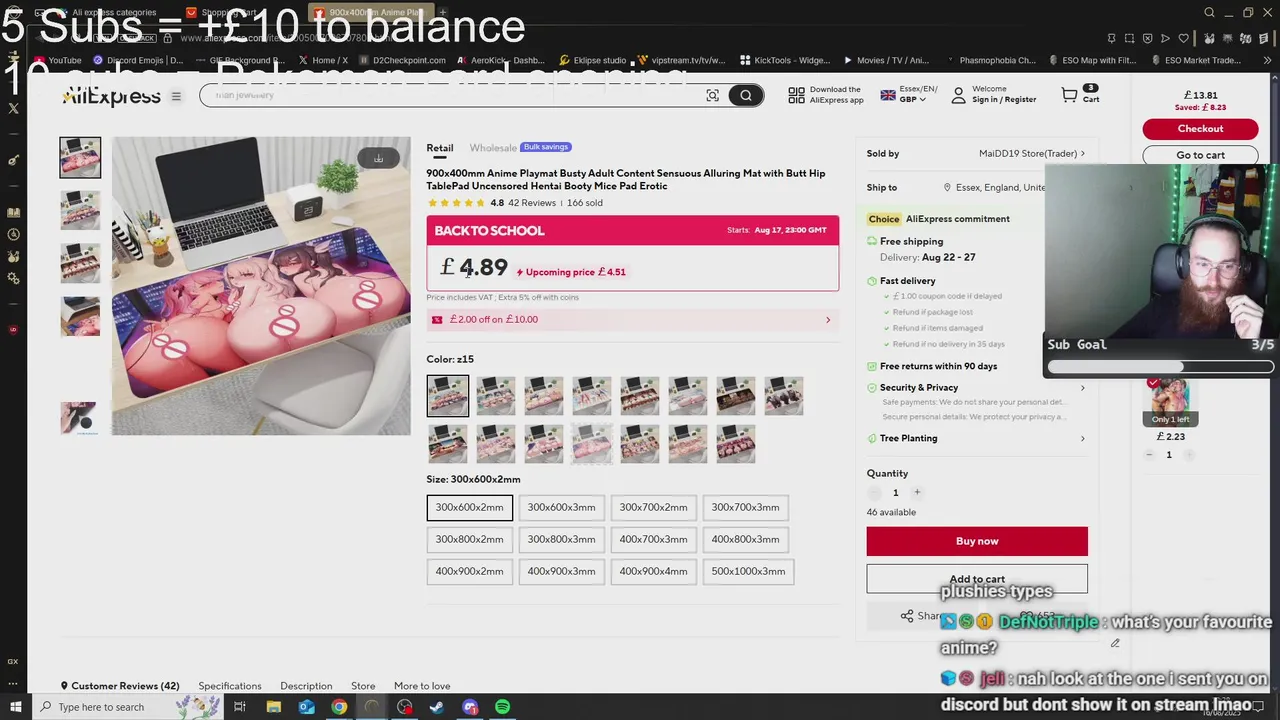Open Windows Start menu
The width and height of the screenshot is (1280, 720).
click(14, 707)
